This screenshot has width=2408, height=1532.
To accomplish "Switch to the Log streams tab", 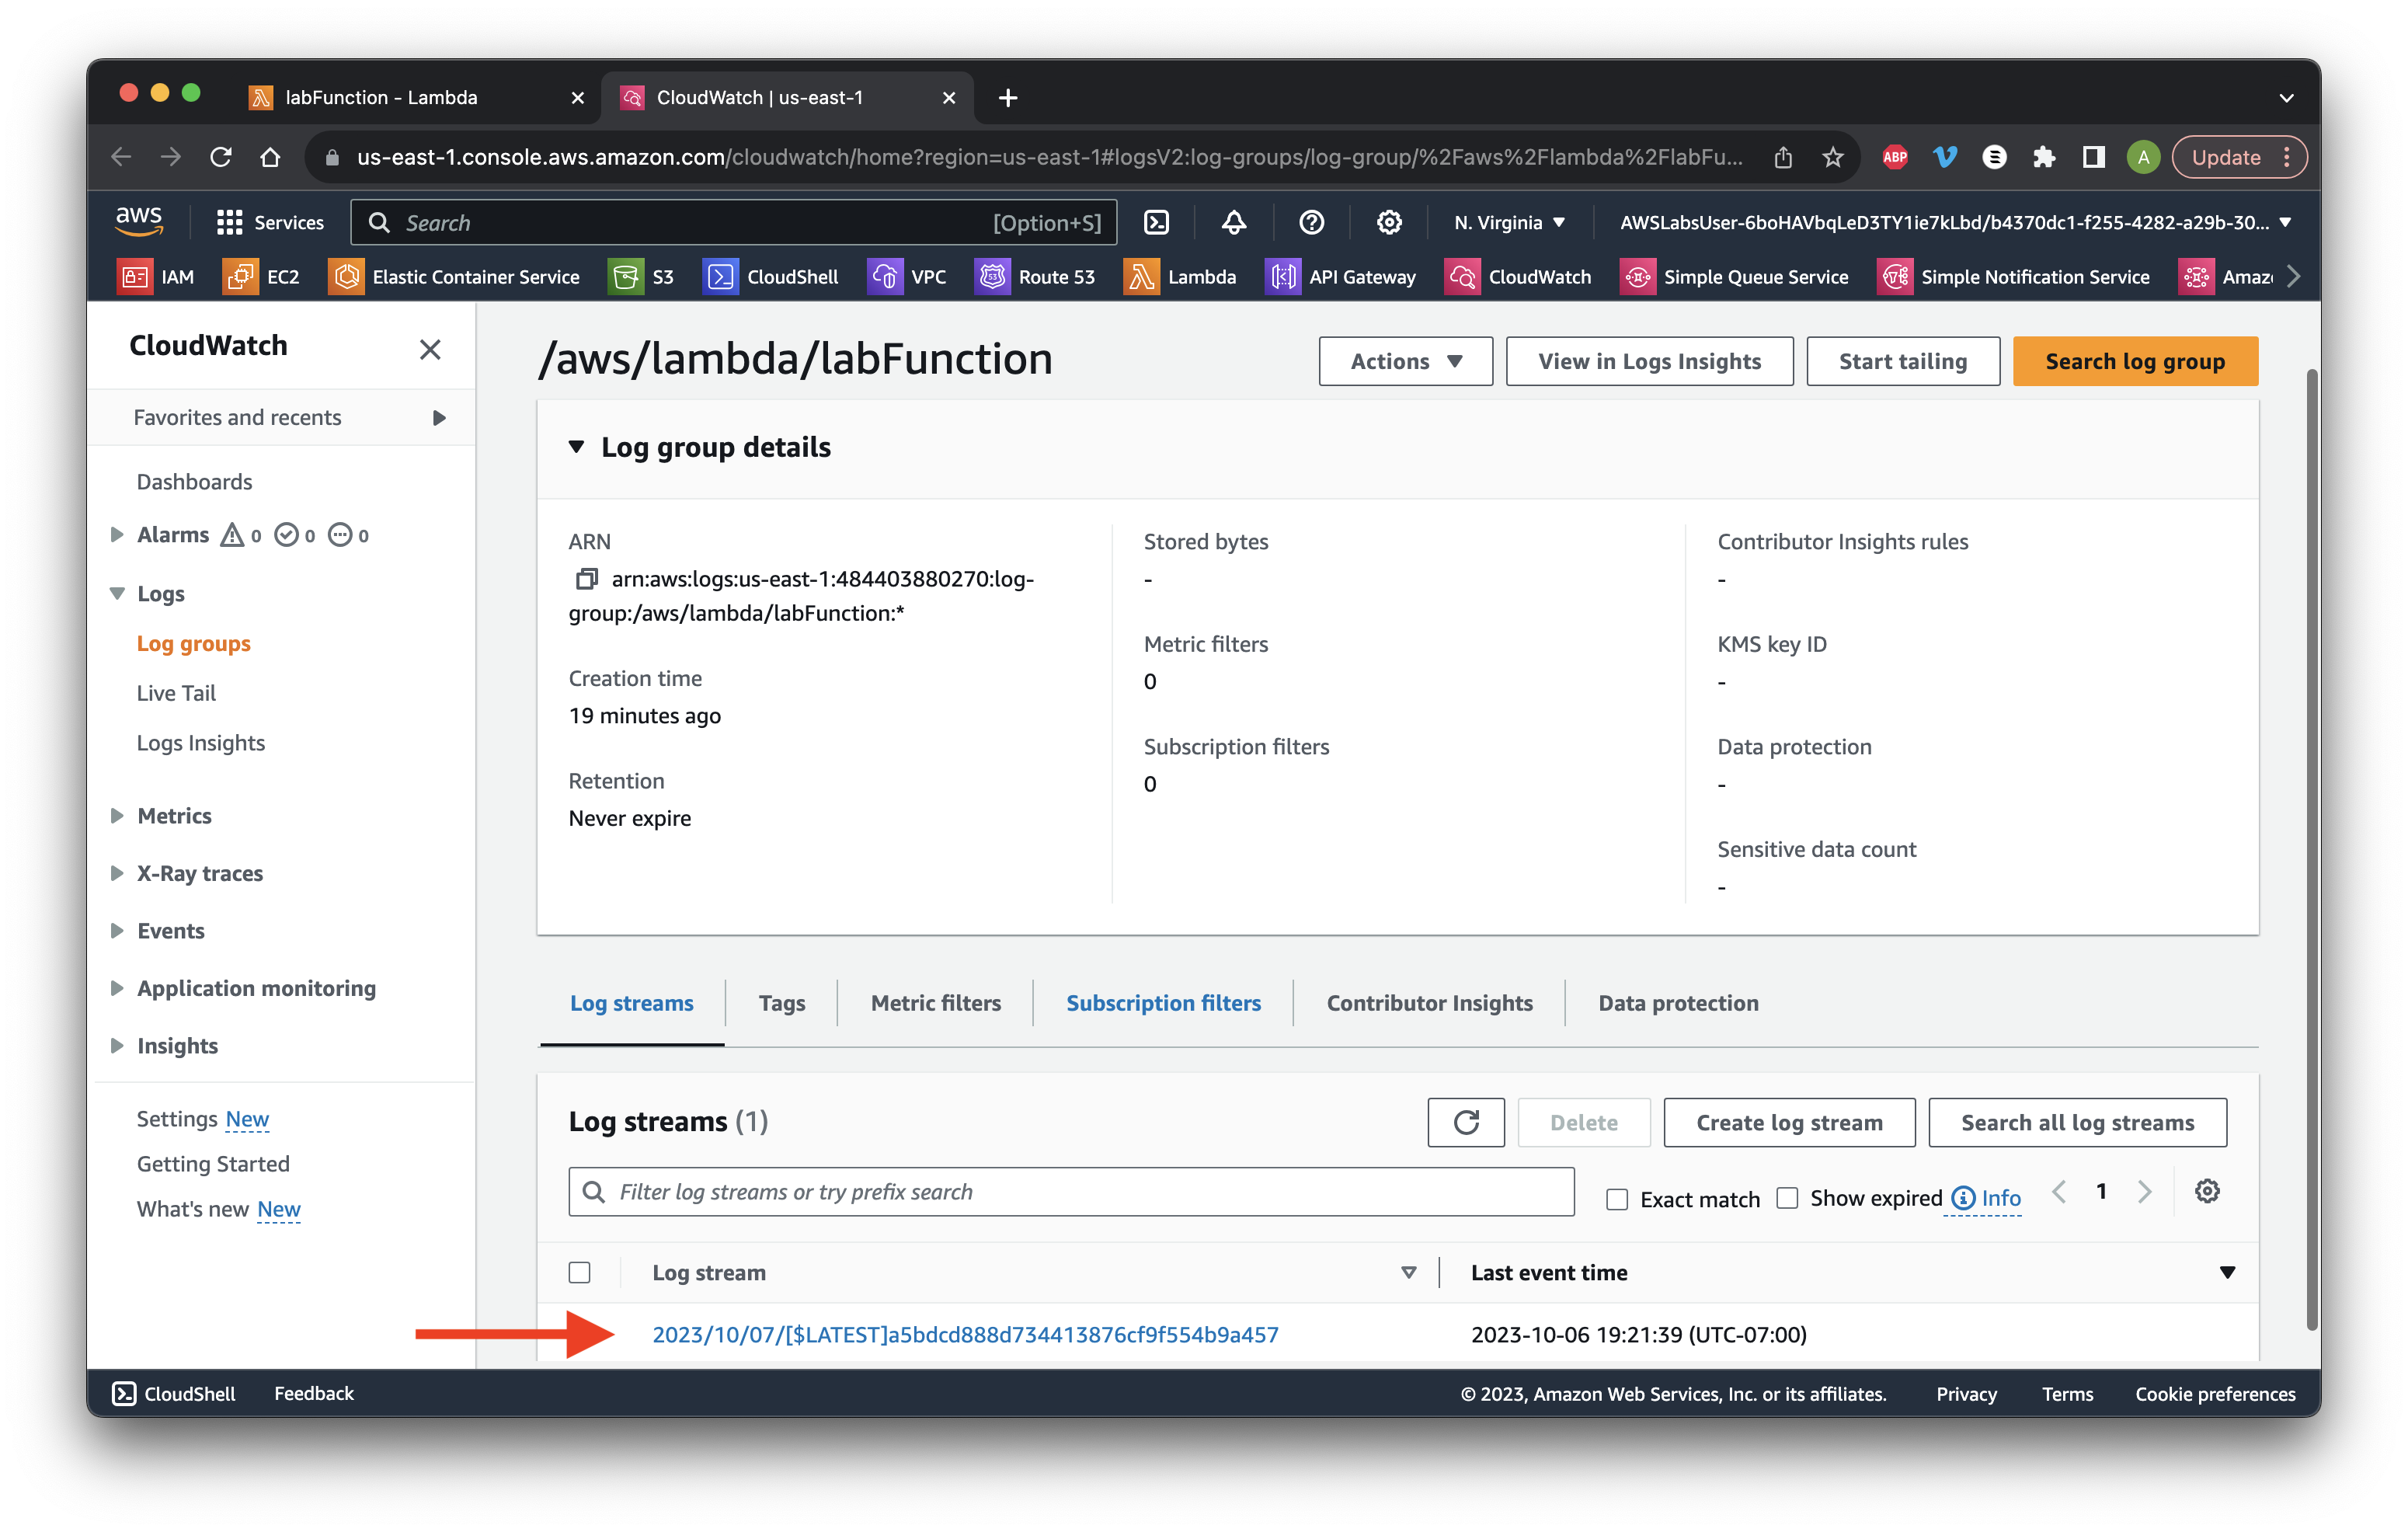I will coord(631,1002).
